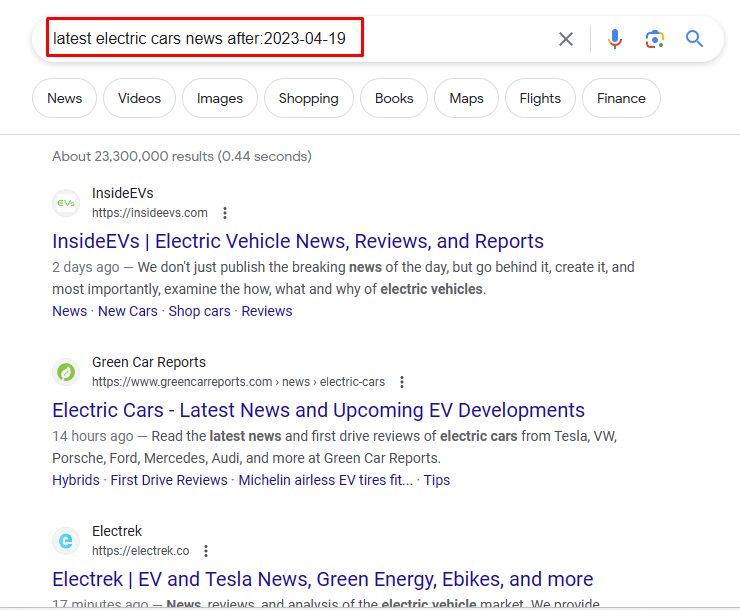Follow the First Drive Reviews sitelink
The image size is (740, 610).
[169, 480]
